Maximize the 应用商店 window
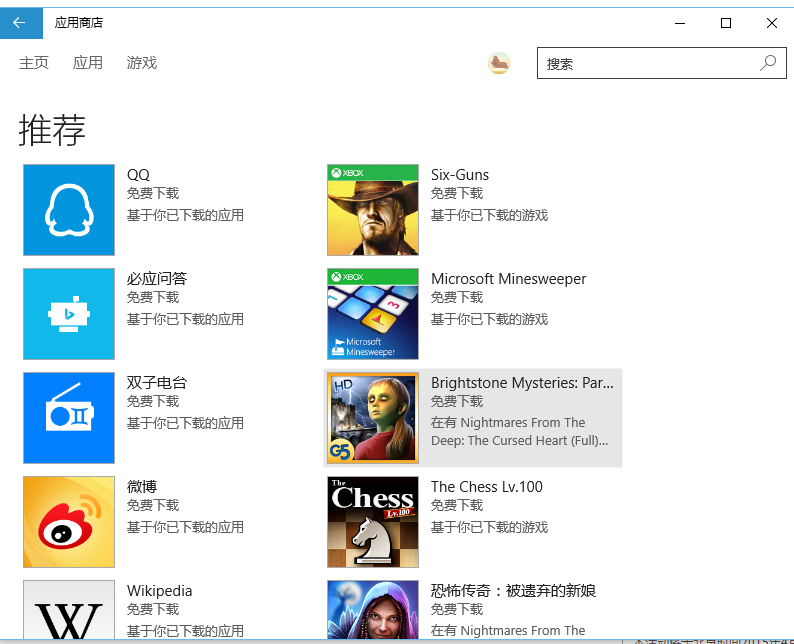 click(726, 23)
